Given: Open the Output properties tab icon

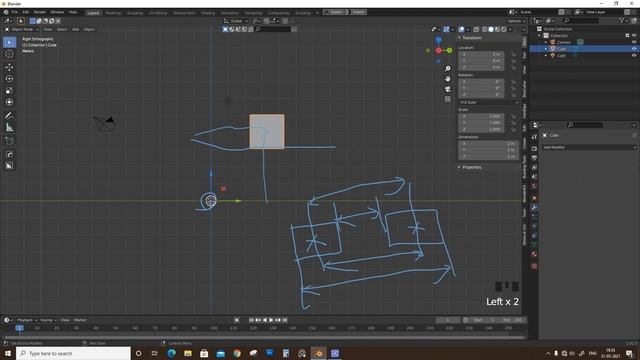Looking at the screenshot, I should (x=534, y=158).
